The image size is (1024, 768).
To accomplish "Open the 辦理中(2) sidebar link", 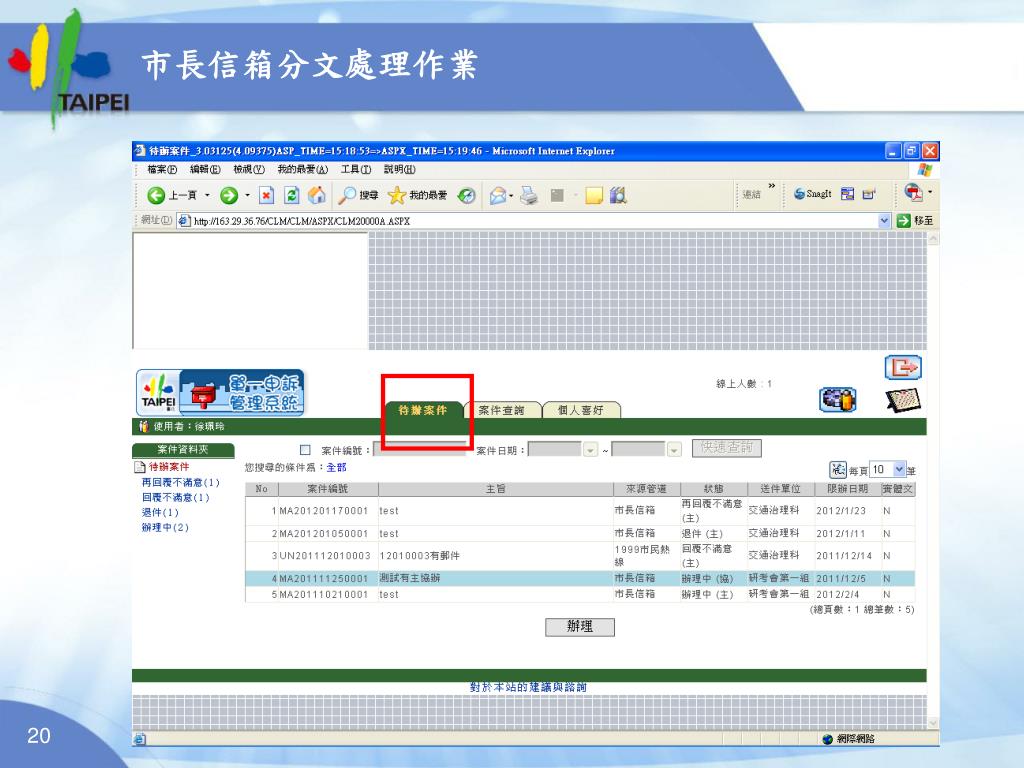I will [165, 528].
